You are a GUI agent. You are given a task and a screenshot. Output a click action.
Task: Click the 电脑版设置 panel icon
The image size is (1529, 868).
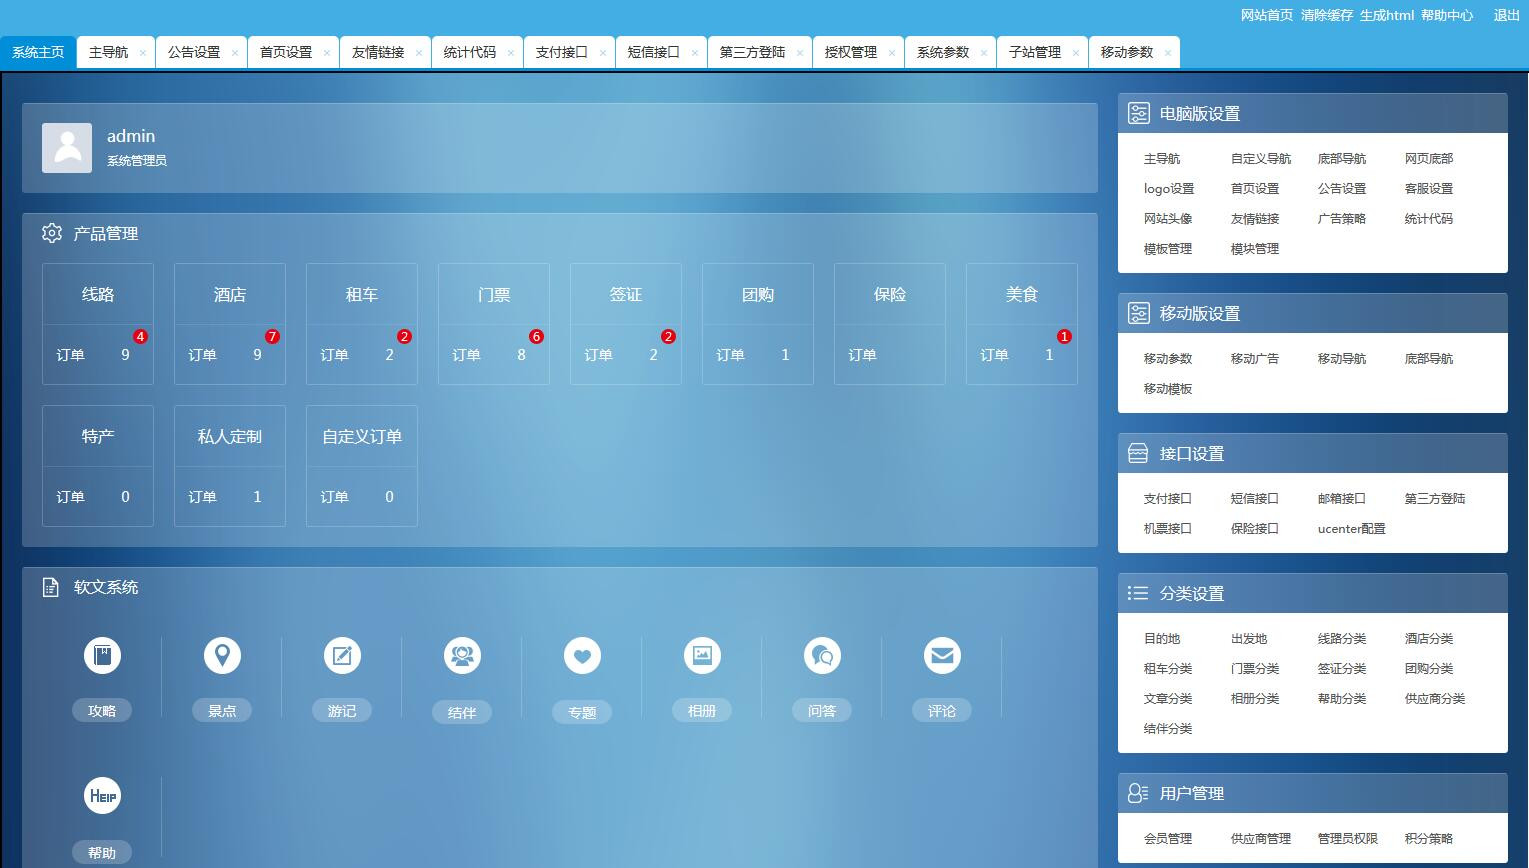(x=1138, y=113)
